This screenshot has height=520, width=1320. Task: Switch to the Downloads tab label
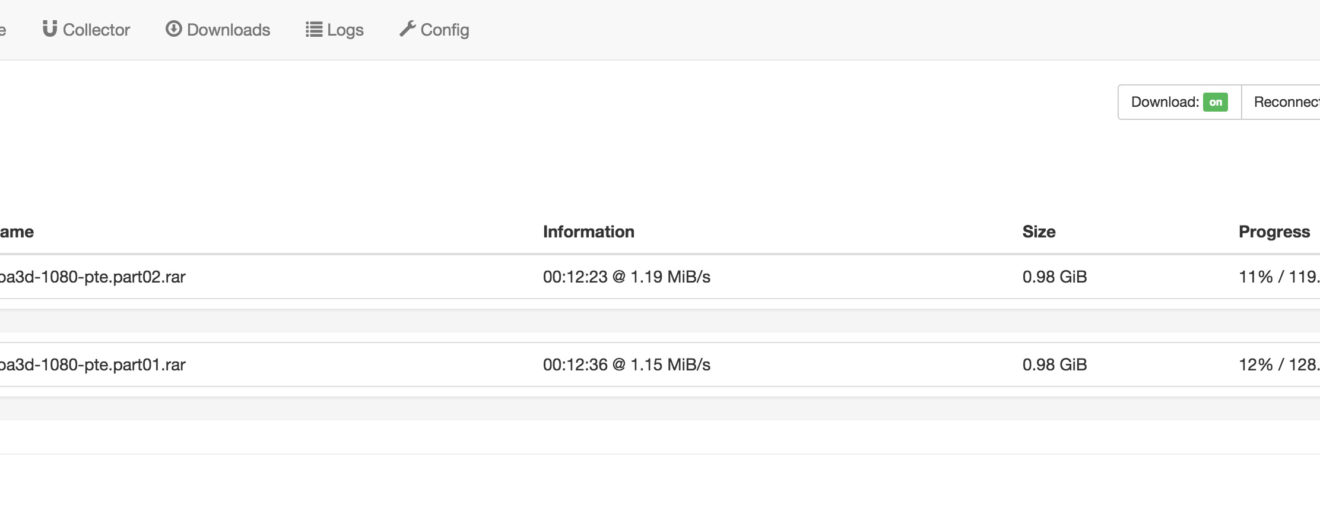coord(228,30)
